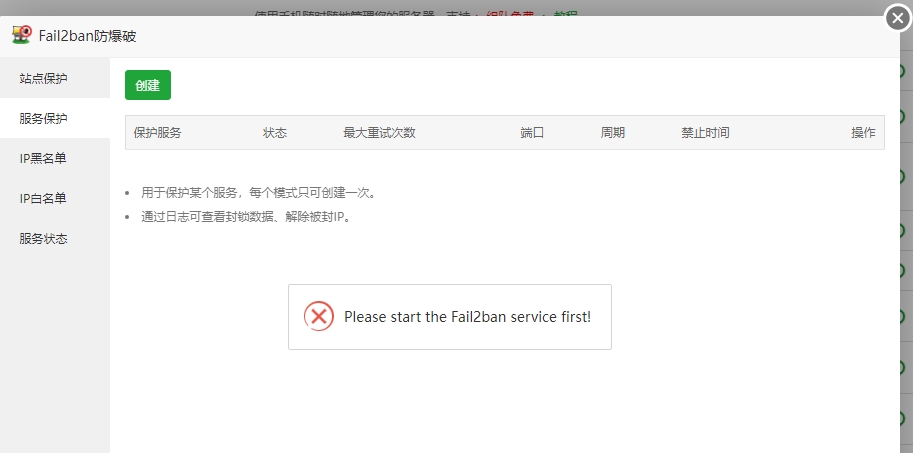Viewport: 913px width, 453px height.
Task: Click the 周期 column header
Action: 613,133
